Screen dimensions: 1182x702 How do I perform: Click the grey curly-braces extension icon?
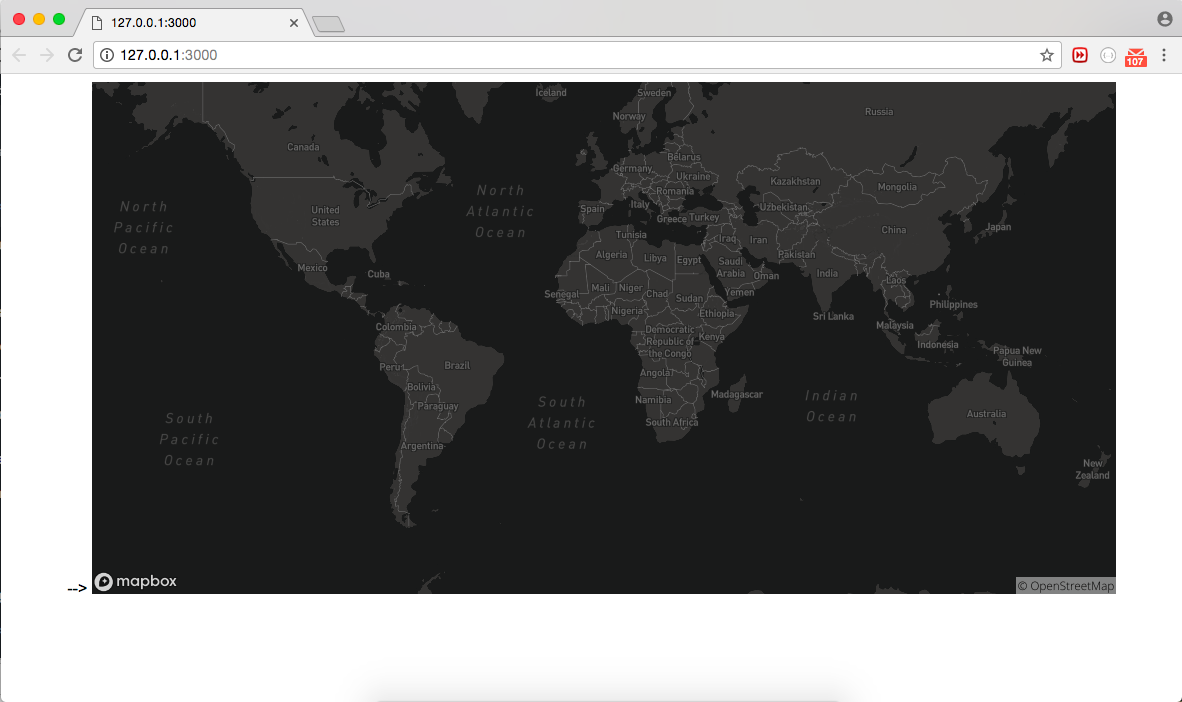coord(1108,55)
